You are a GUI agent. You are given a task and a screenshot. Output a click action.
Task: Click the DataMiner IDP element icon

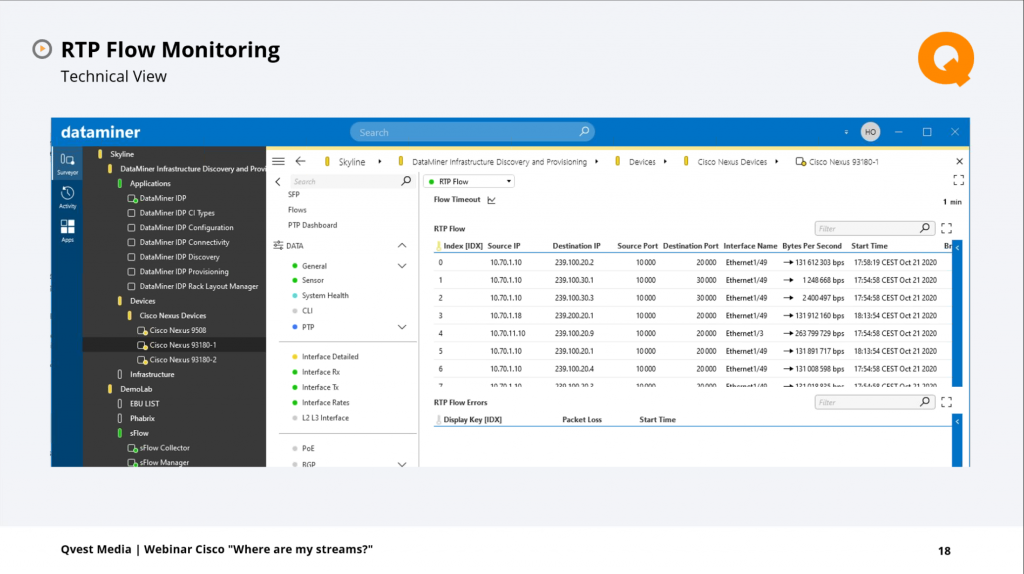tap(132, 199)
